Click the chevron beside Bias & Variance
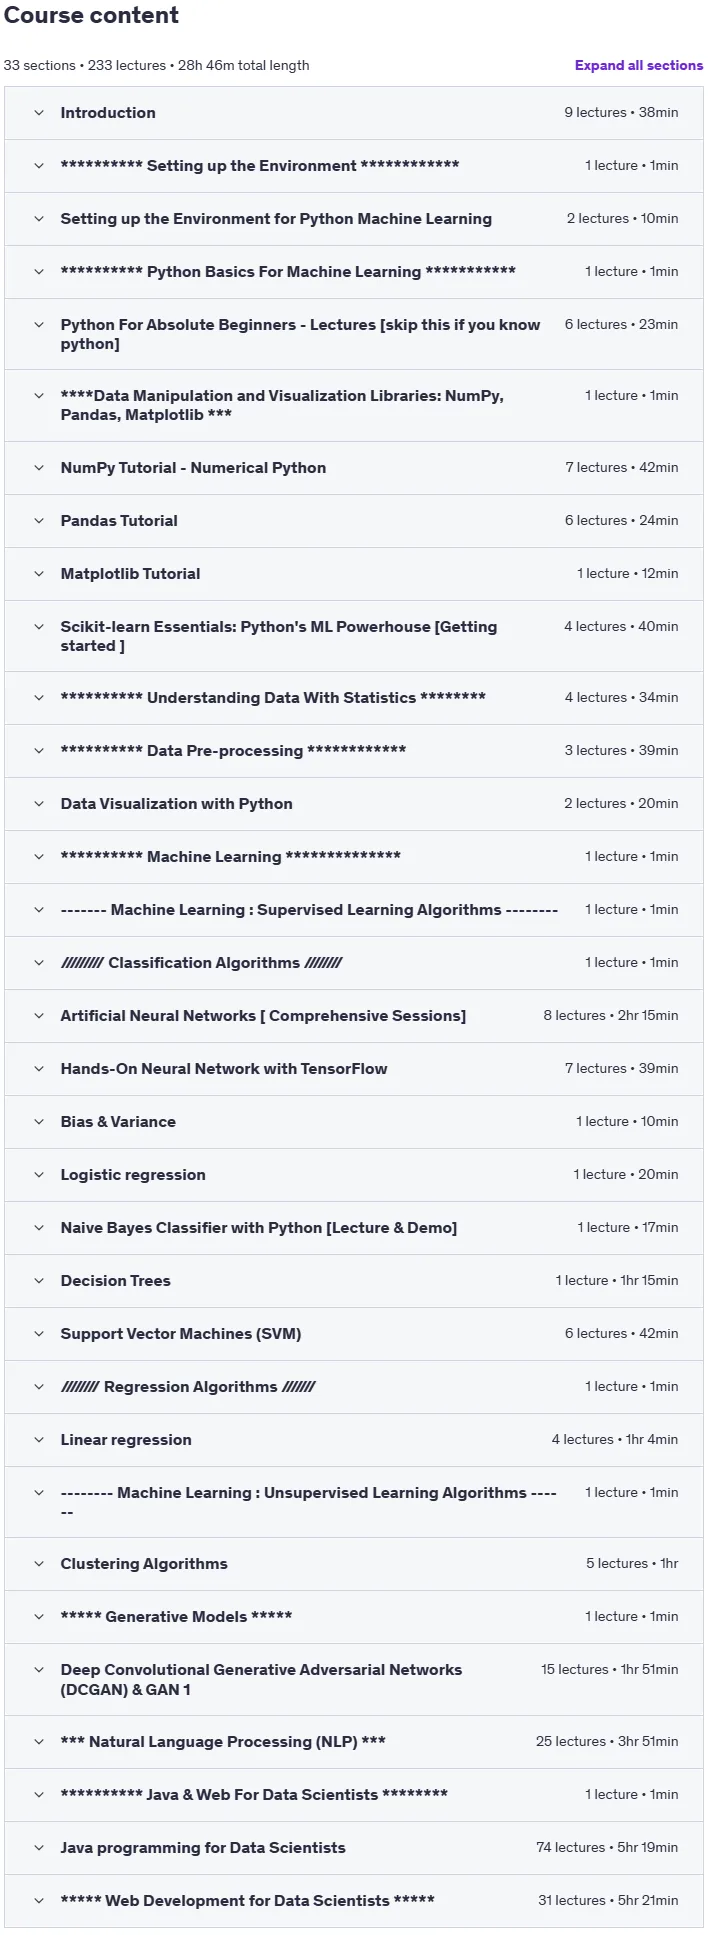Image resolution: width=710 pixels, height=1935 pixels. 39,1122
